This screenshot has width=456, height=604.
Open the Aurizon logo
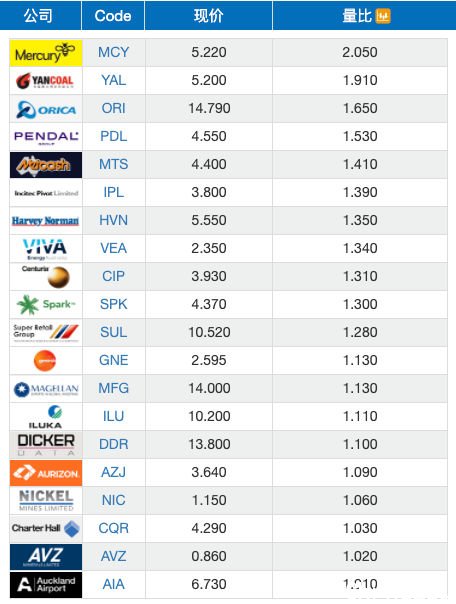(x=46, y=473)
